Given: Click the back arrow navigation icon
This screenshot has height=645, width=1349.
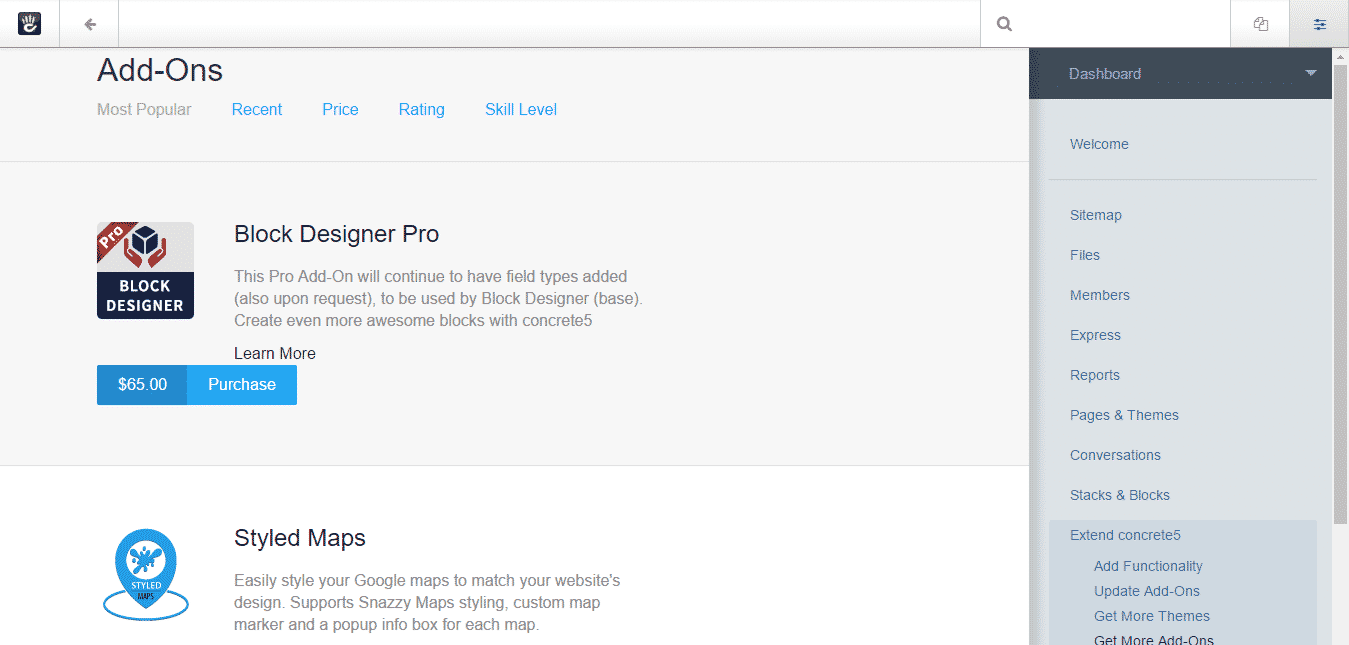Looking at the screenshot, I should click(88, 23).
